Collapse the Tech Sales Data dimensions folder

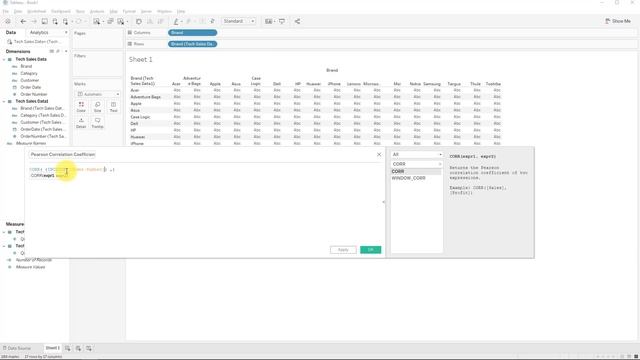pyautogui.click(x=4, y=59)
